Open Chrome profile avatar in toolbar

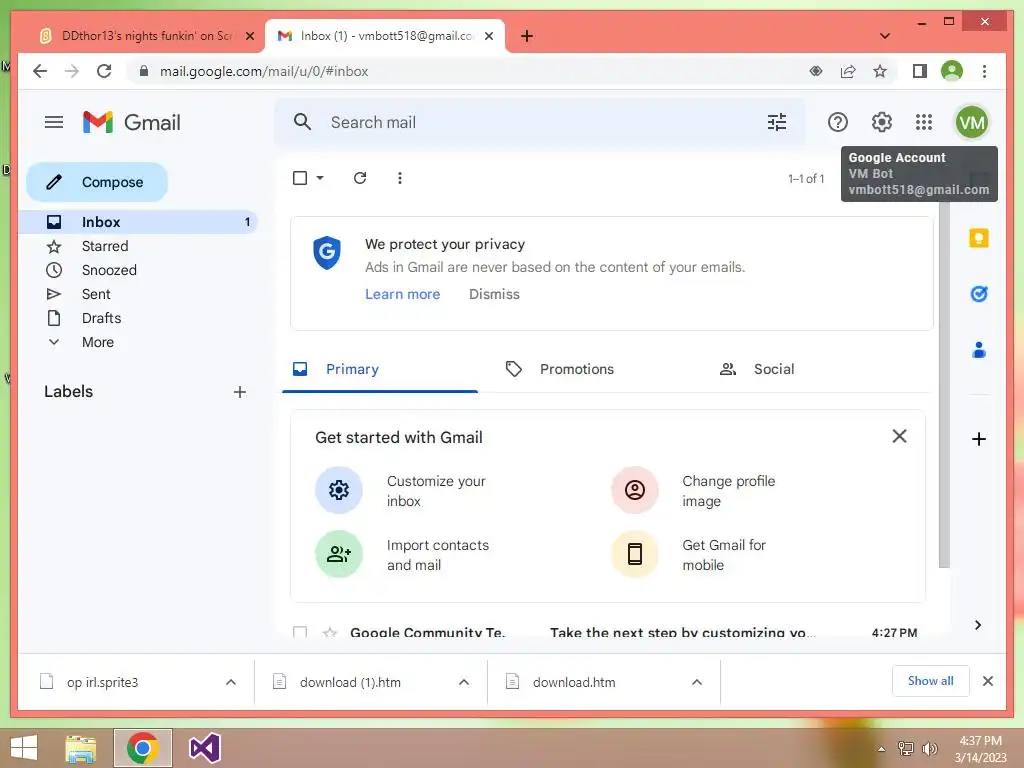(x=952, y=71)
